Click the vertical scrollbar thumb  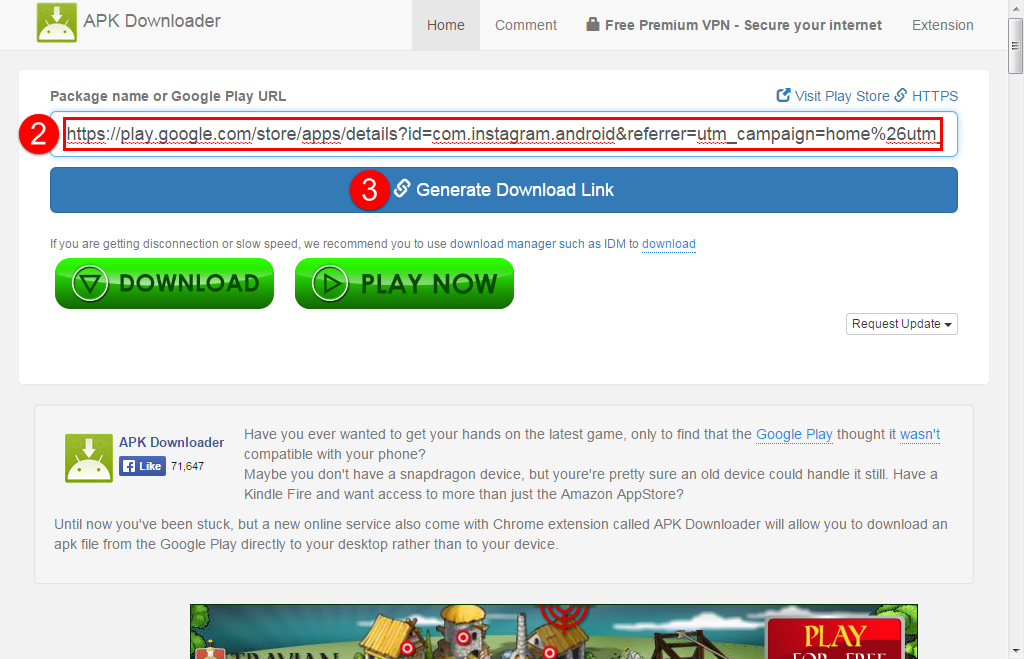1016,46
